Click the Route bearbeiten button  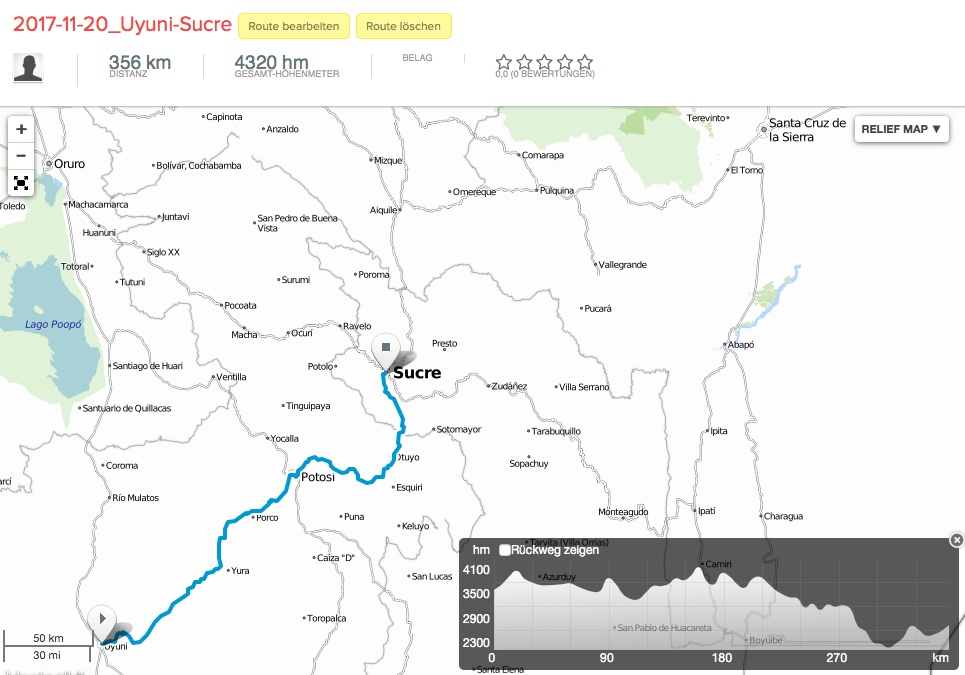(x=294, y=26)
